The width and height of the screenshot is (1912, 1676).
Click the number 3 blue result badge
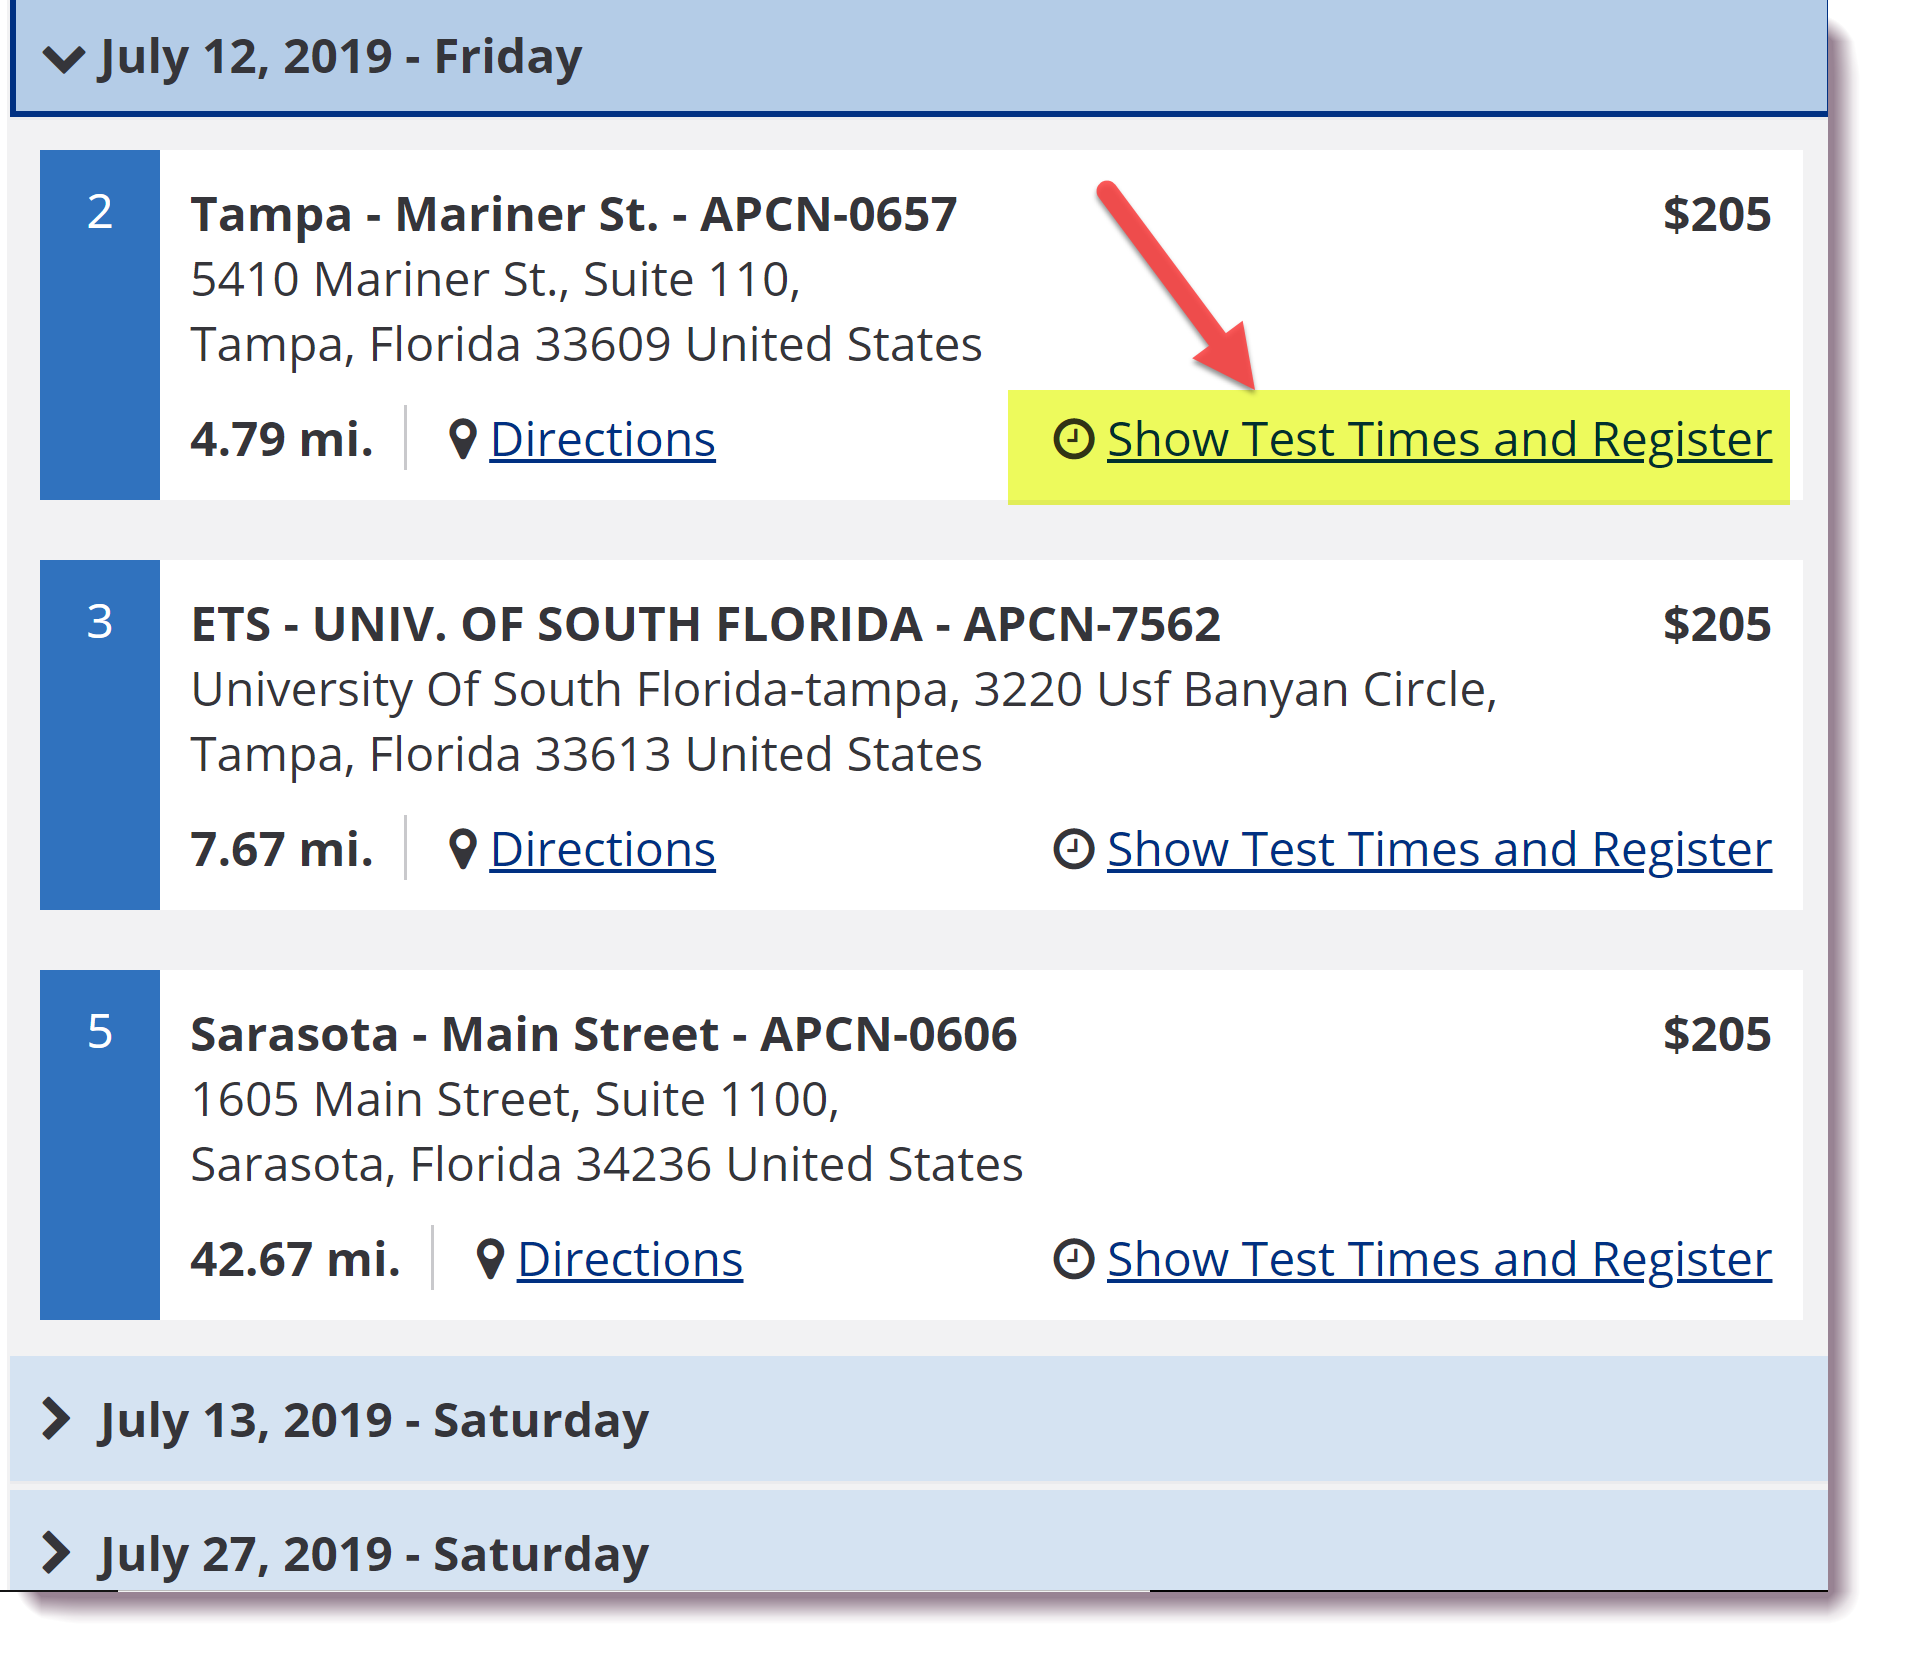(x=100, y=735)
